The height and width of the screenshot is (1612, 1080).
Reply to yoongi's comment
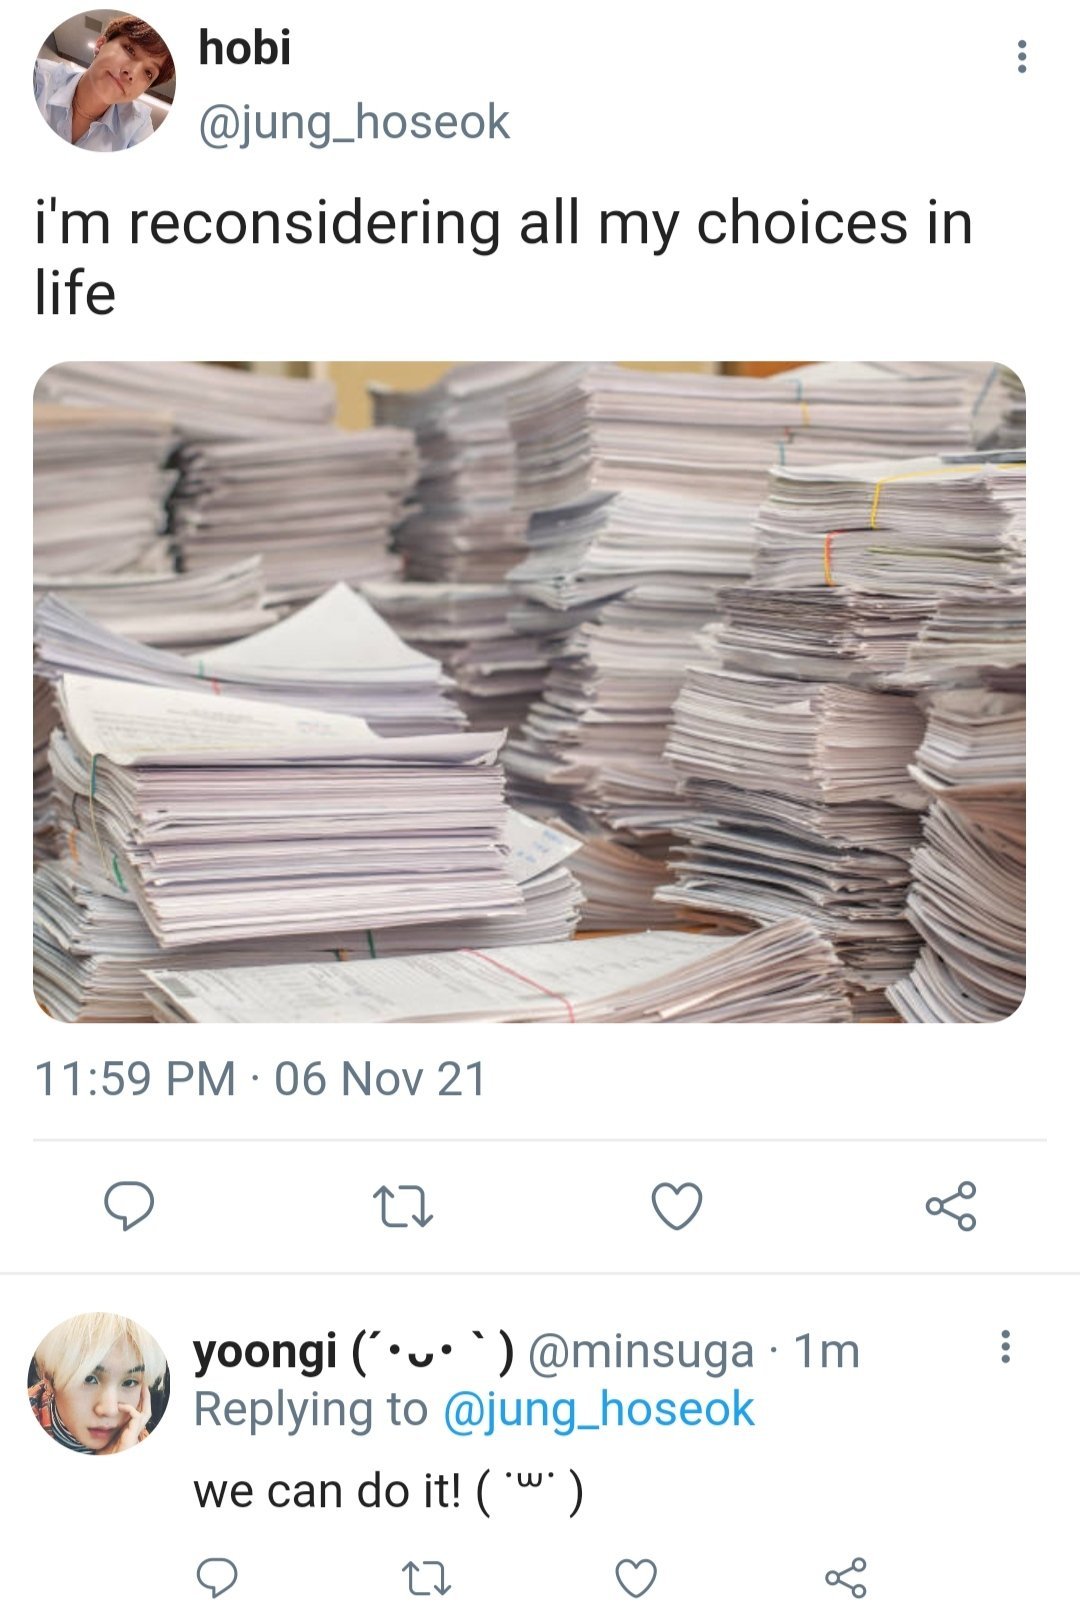[x=216, y=1578]
